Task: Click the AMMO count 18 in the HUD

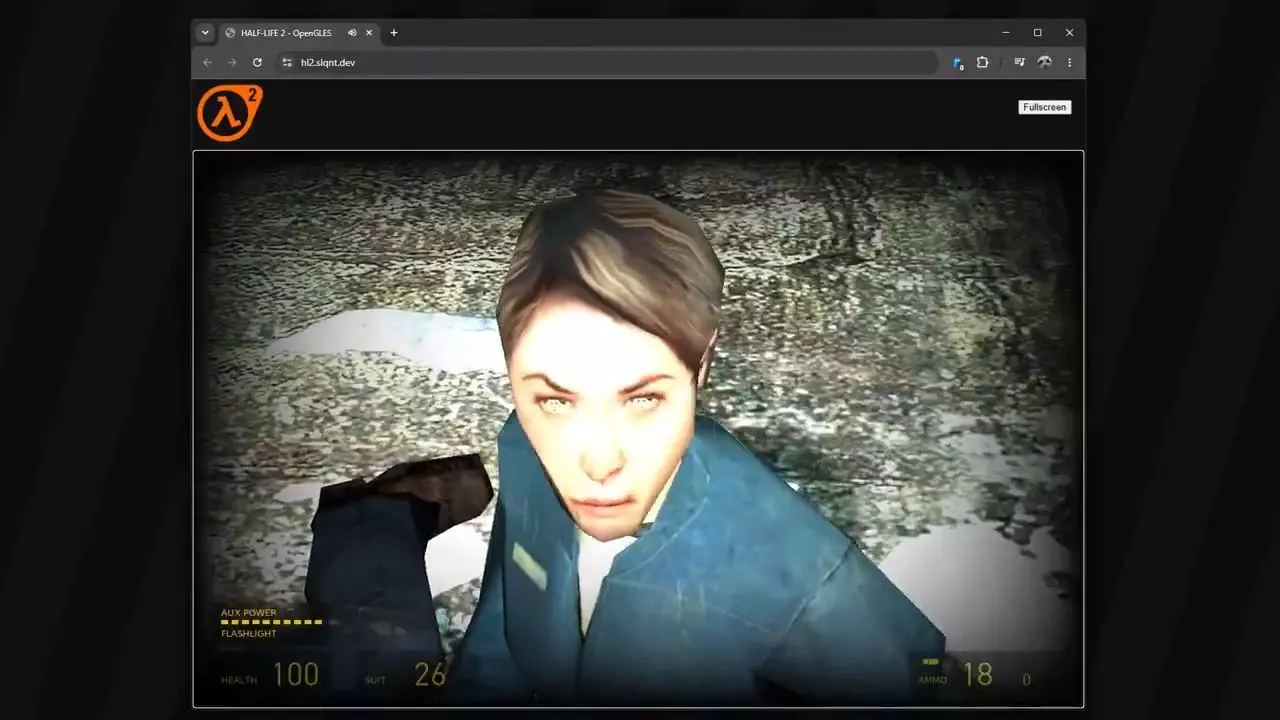Action: click(978, 674)
